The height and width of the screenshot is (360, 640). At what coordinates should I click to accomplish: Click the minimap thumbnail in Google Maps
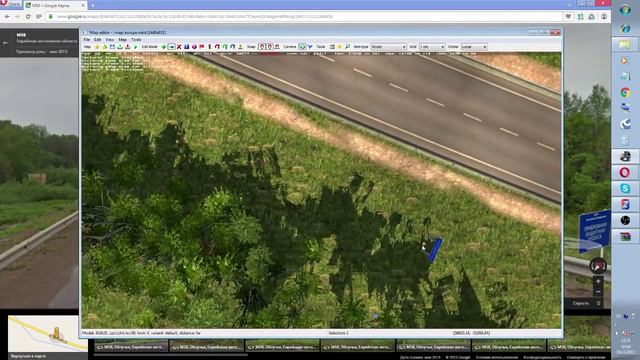47,333
